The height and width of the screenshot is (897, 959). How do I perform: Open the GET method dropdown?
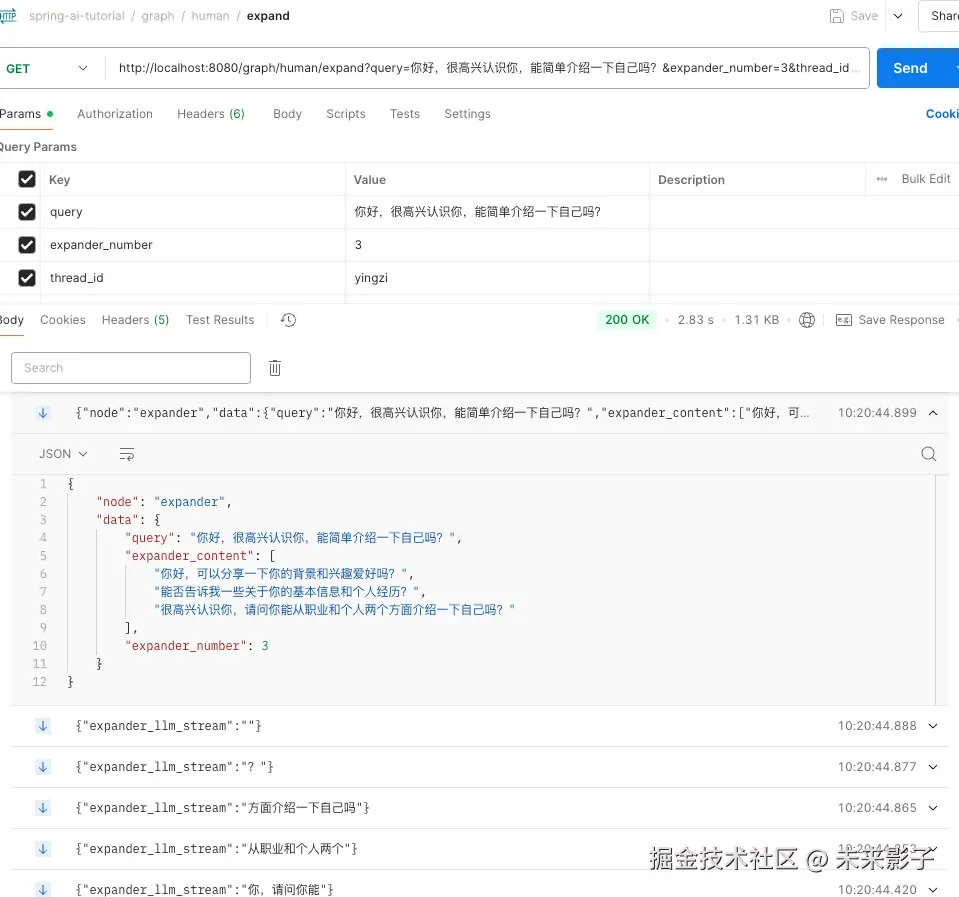(x=46, y=68)
